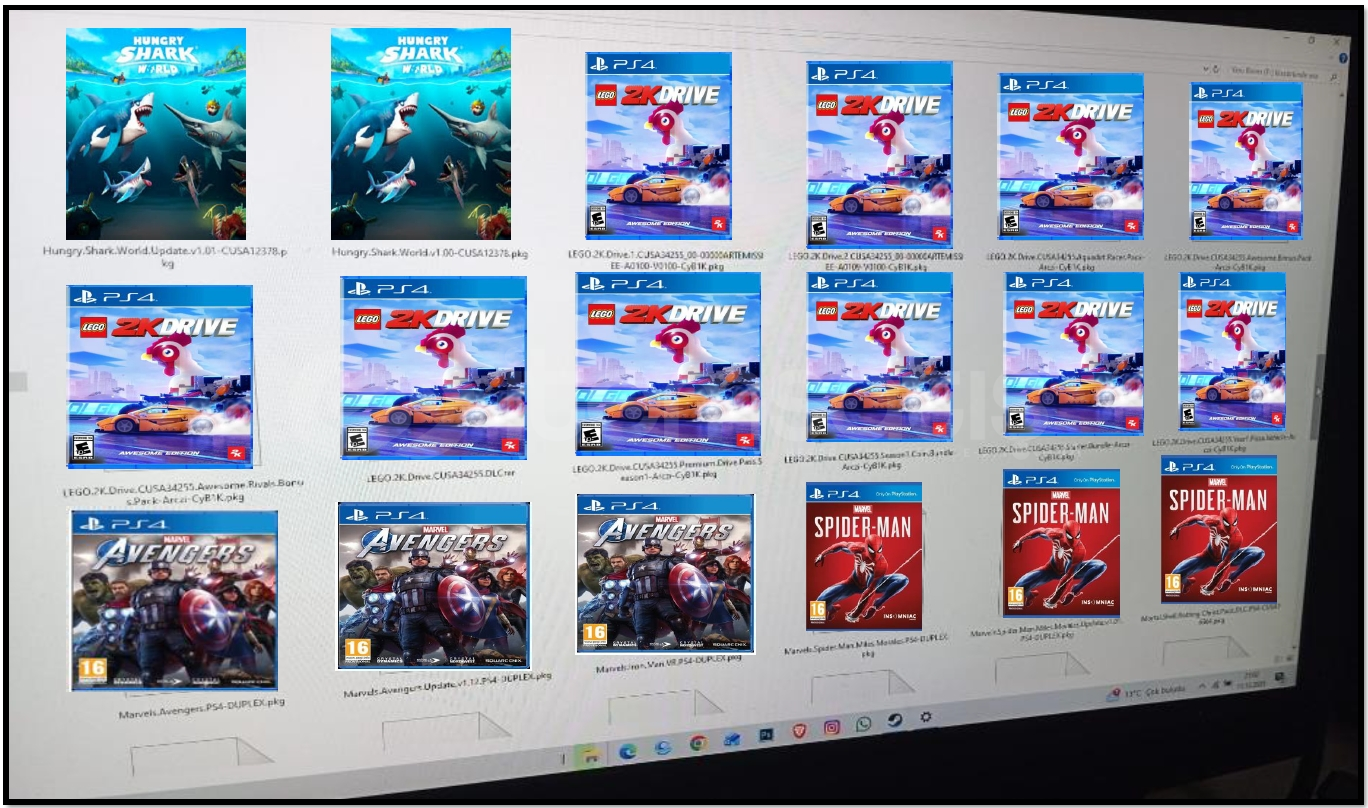This screenshot has height=808, width=1368.
Task: Select the LEGO 2K Drive Awesome Bonus Pack cover
Action: (1246, 160)
